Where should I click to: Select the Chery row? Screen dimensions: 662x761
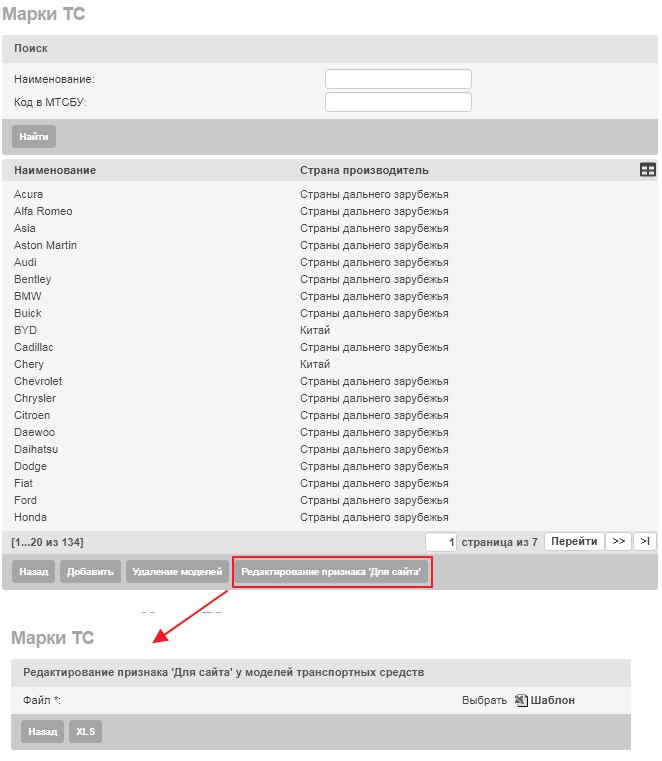click(330, 364)
